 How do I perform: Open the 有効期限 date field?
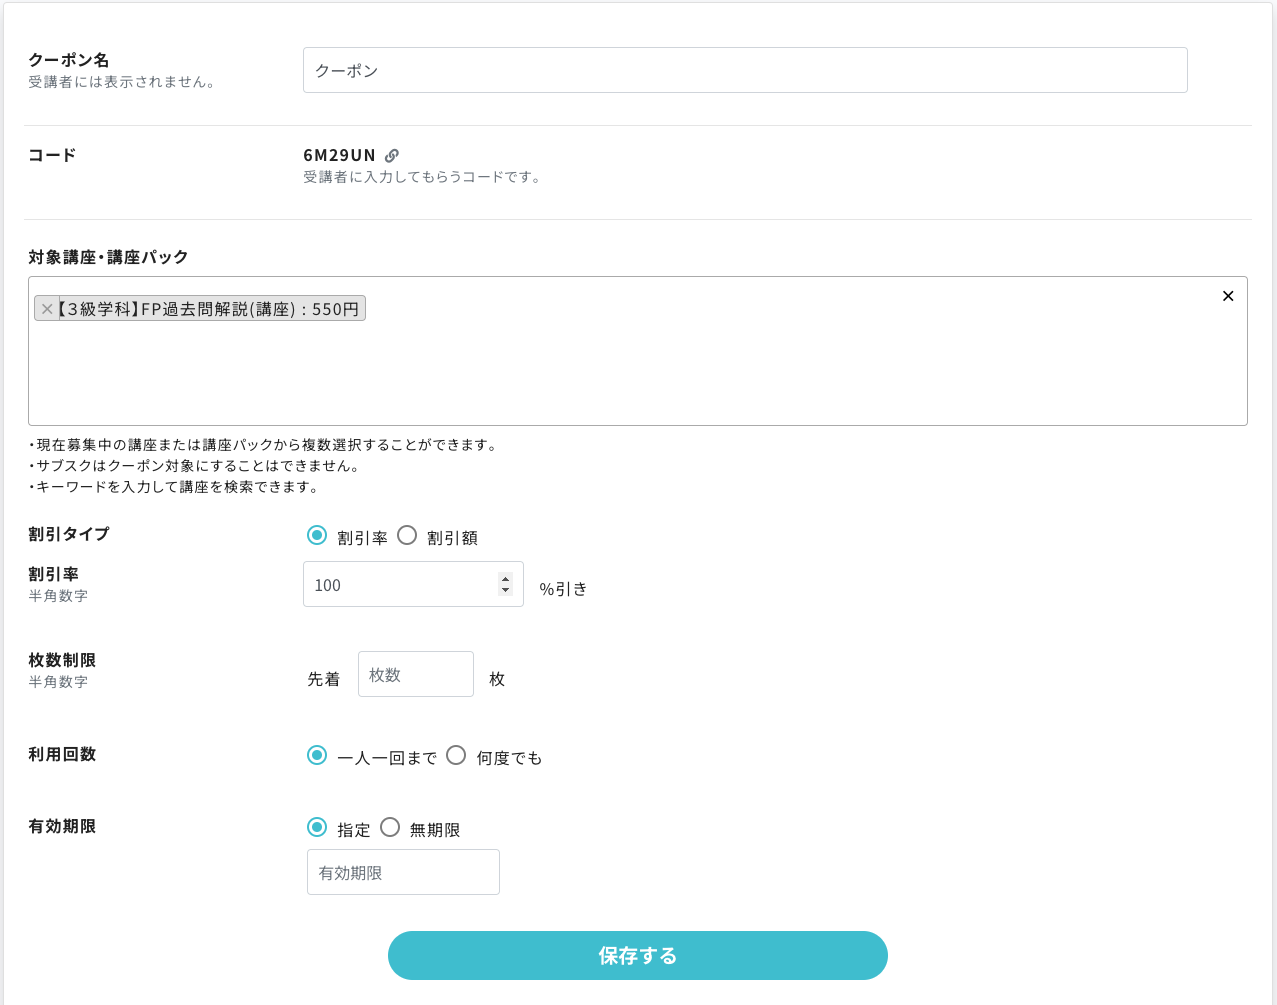(403, 872)
